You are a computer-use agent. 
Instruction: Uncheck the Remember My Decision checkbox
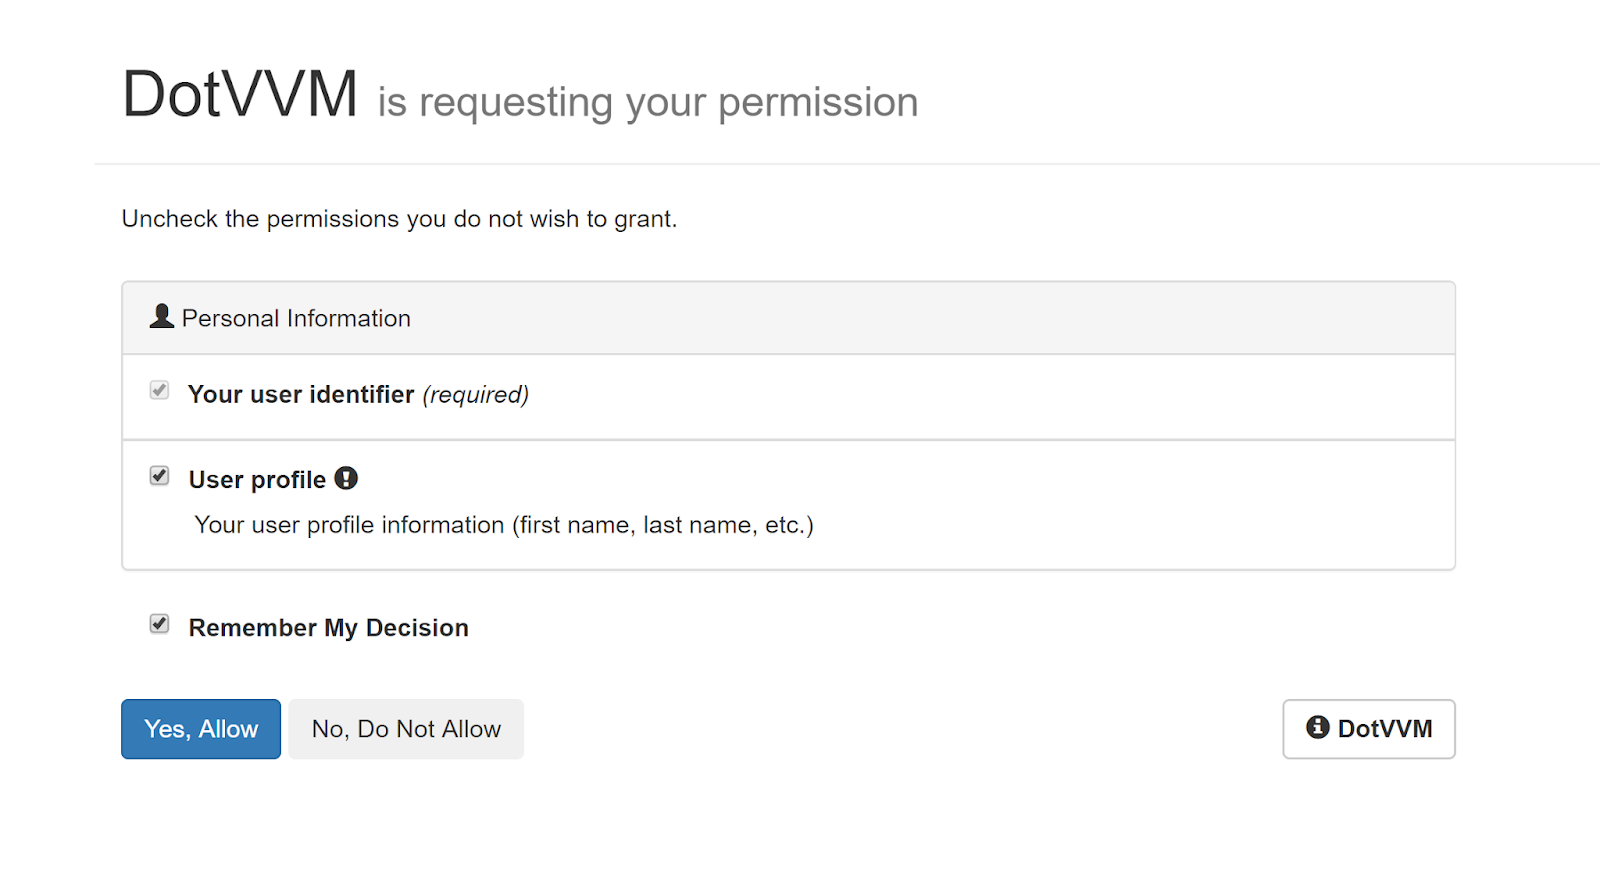160,624
